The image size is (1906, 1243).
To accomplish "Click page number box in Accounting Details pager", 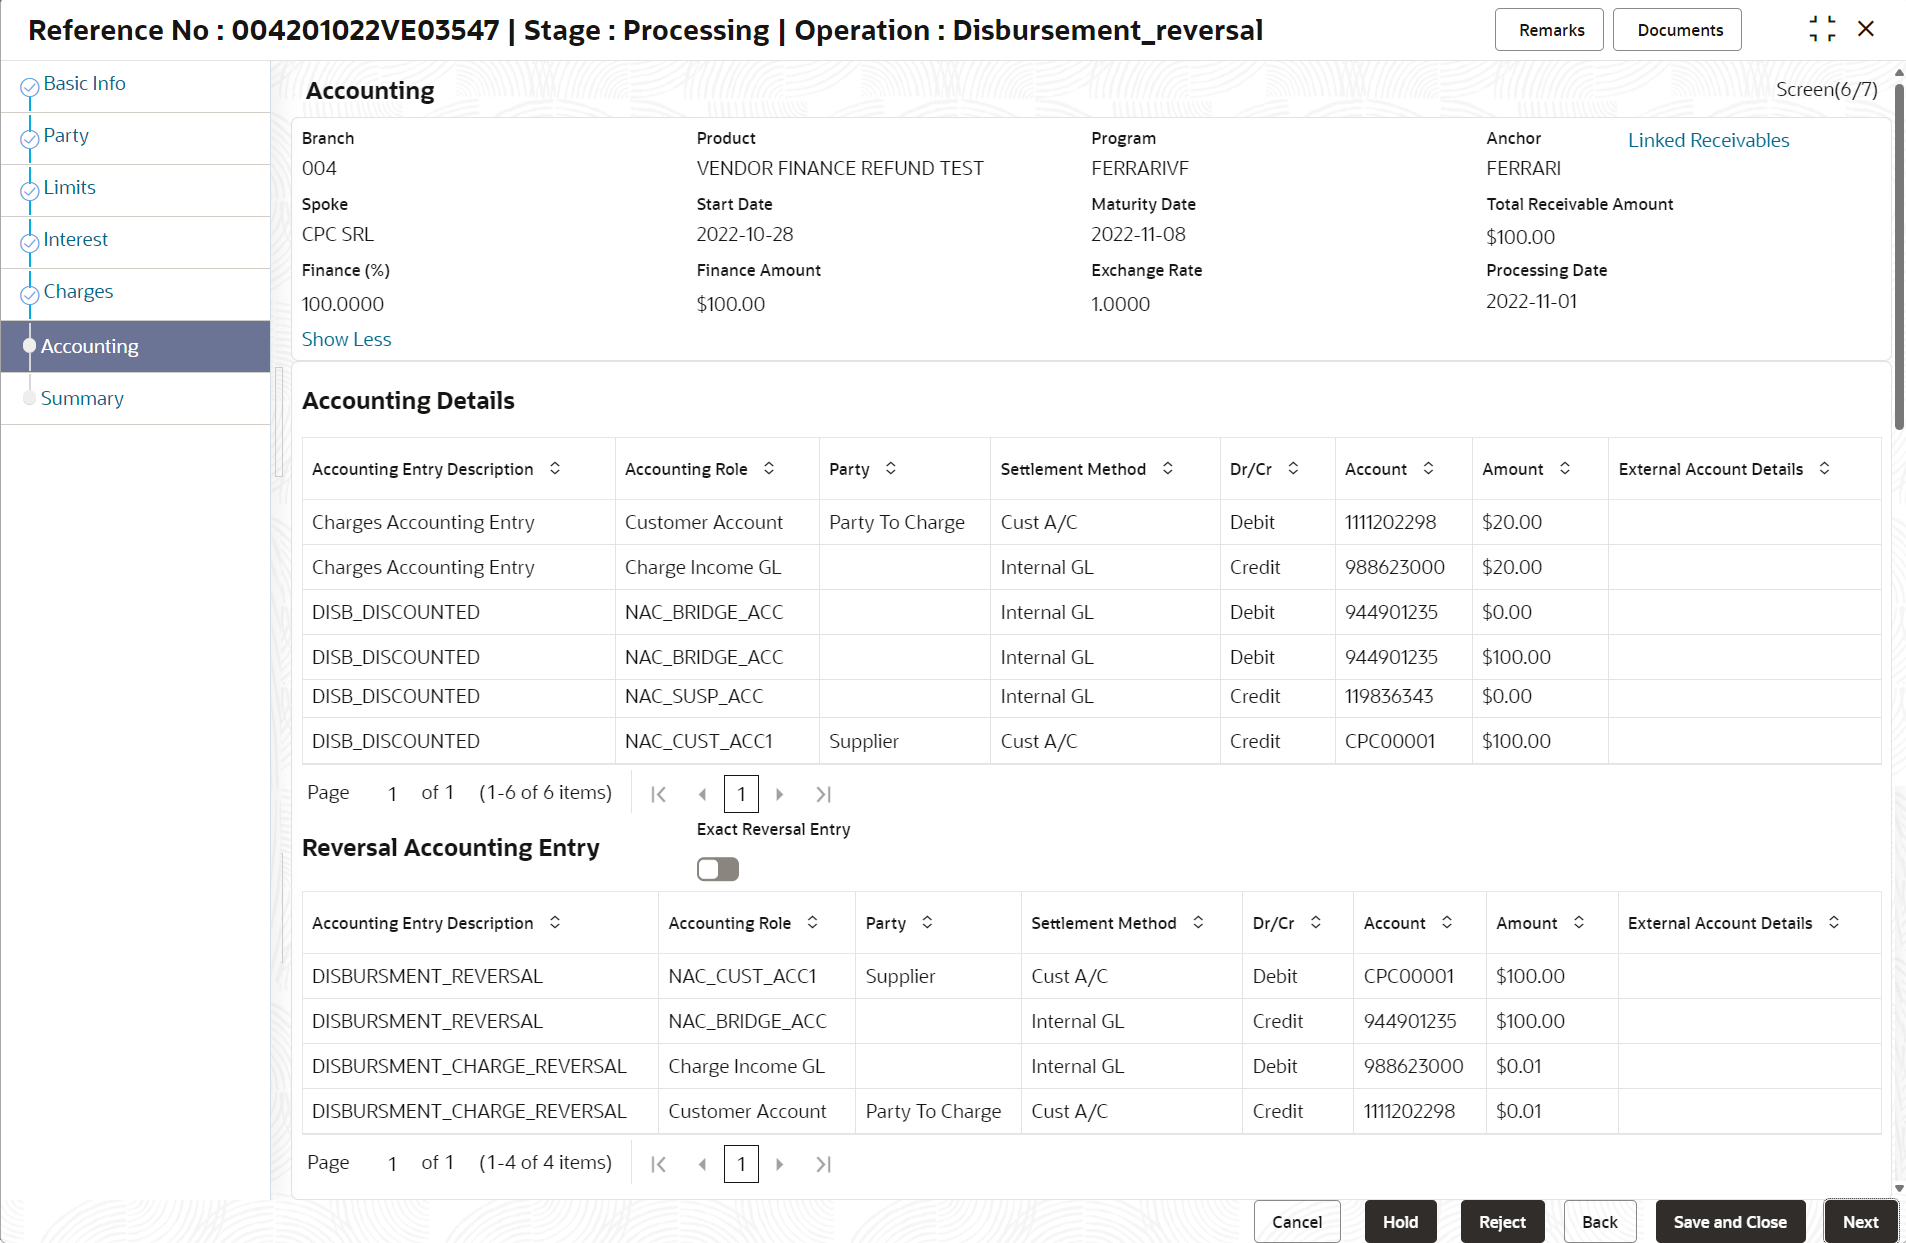I will (x=741, y=794).
